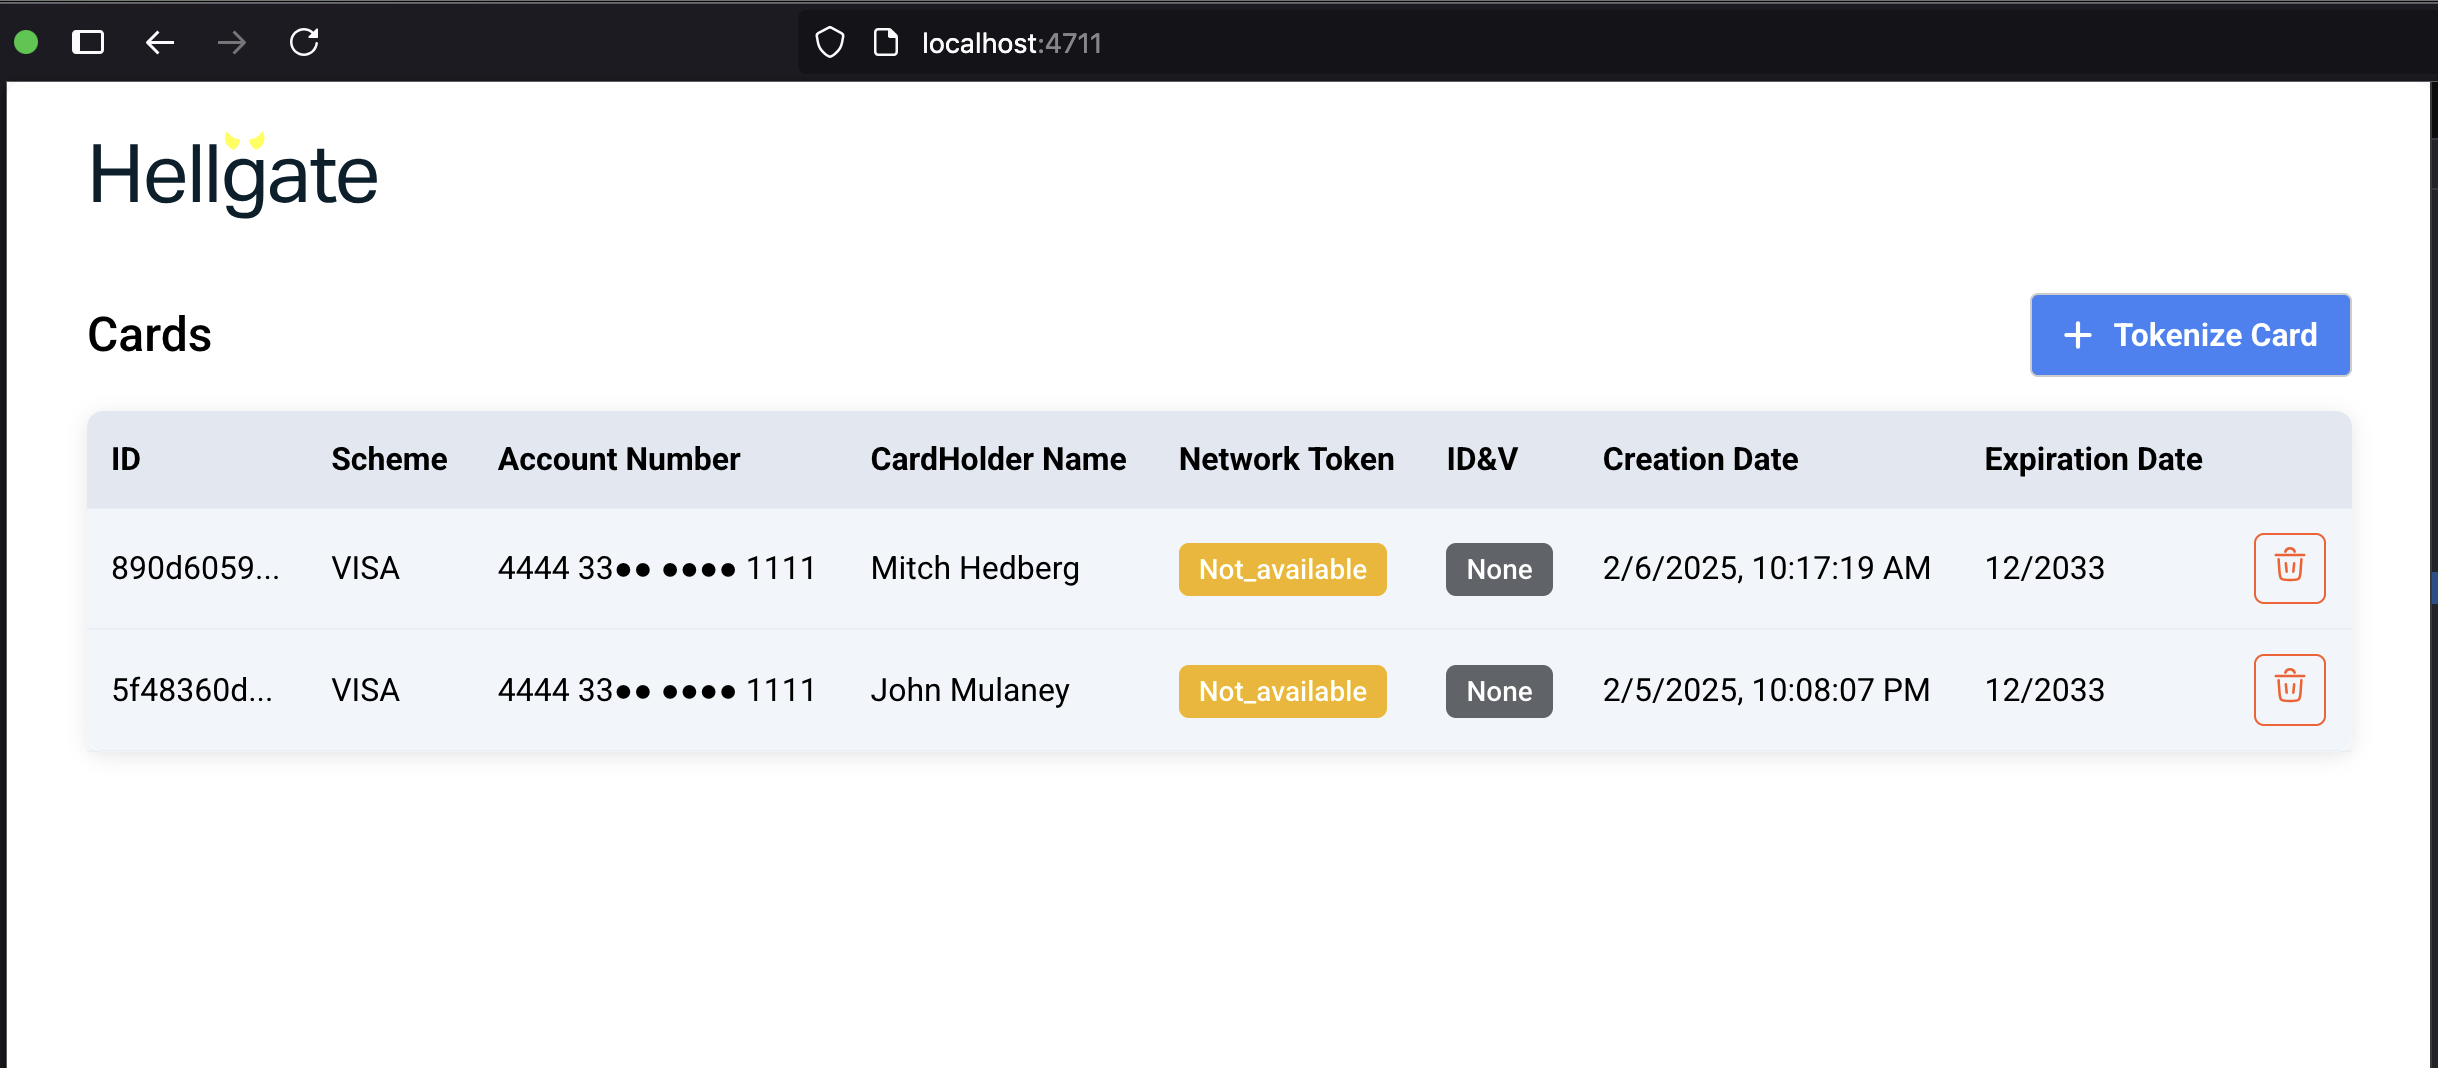Click the plus icon inside Tokenize Card button

(2077, 335)
